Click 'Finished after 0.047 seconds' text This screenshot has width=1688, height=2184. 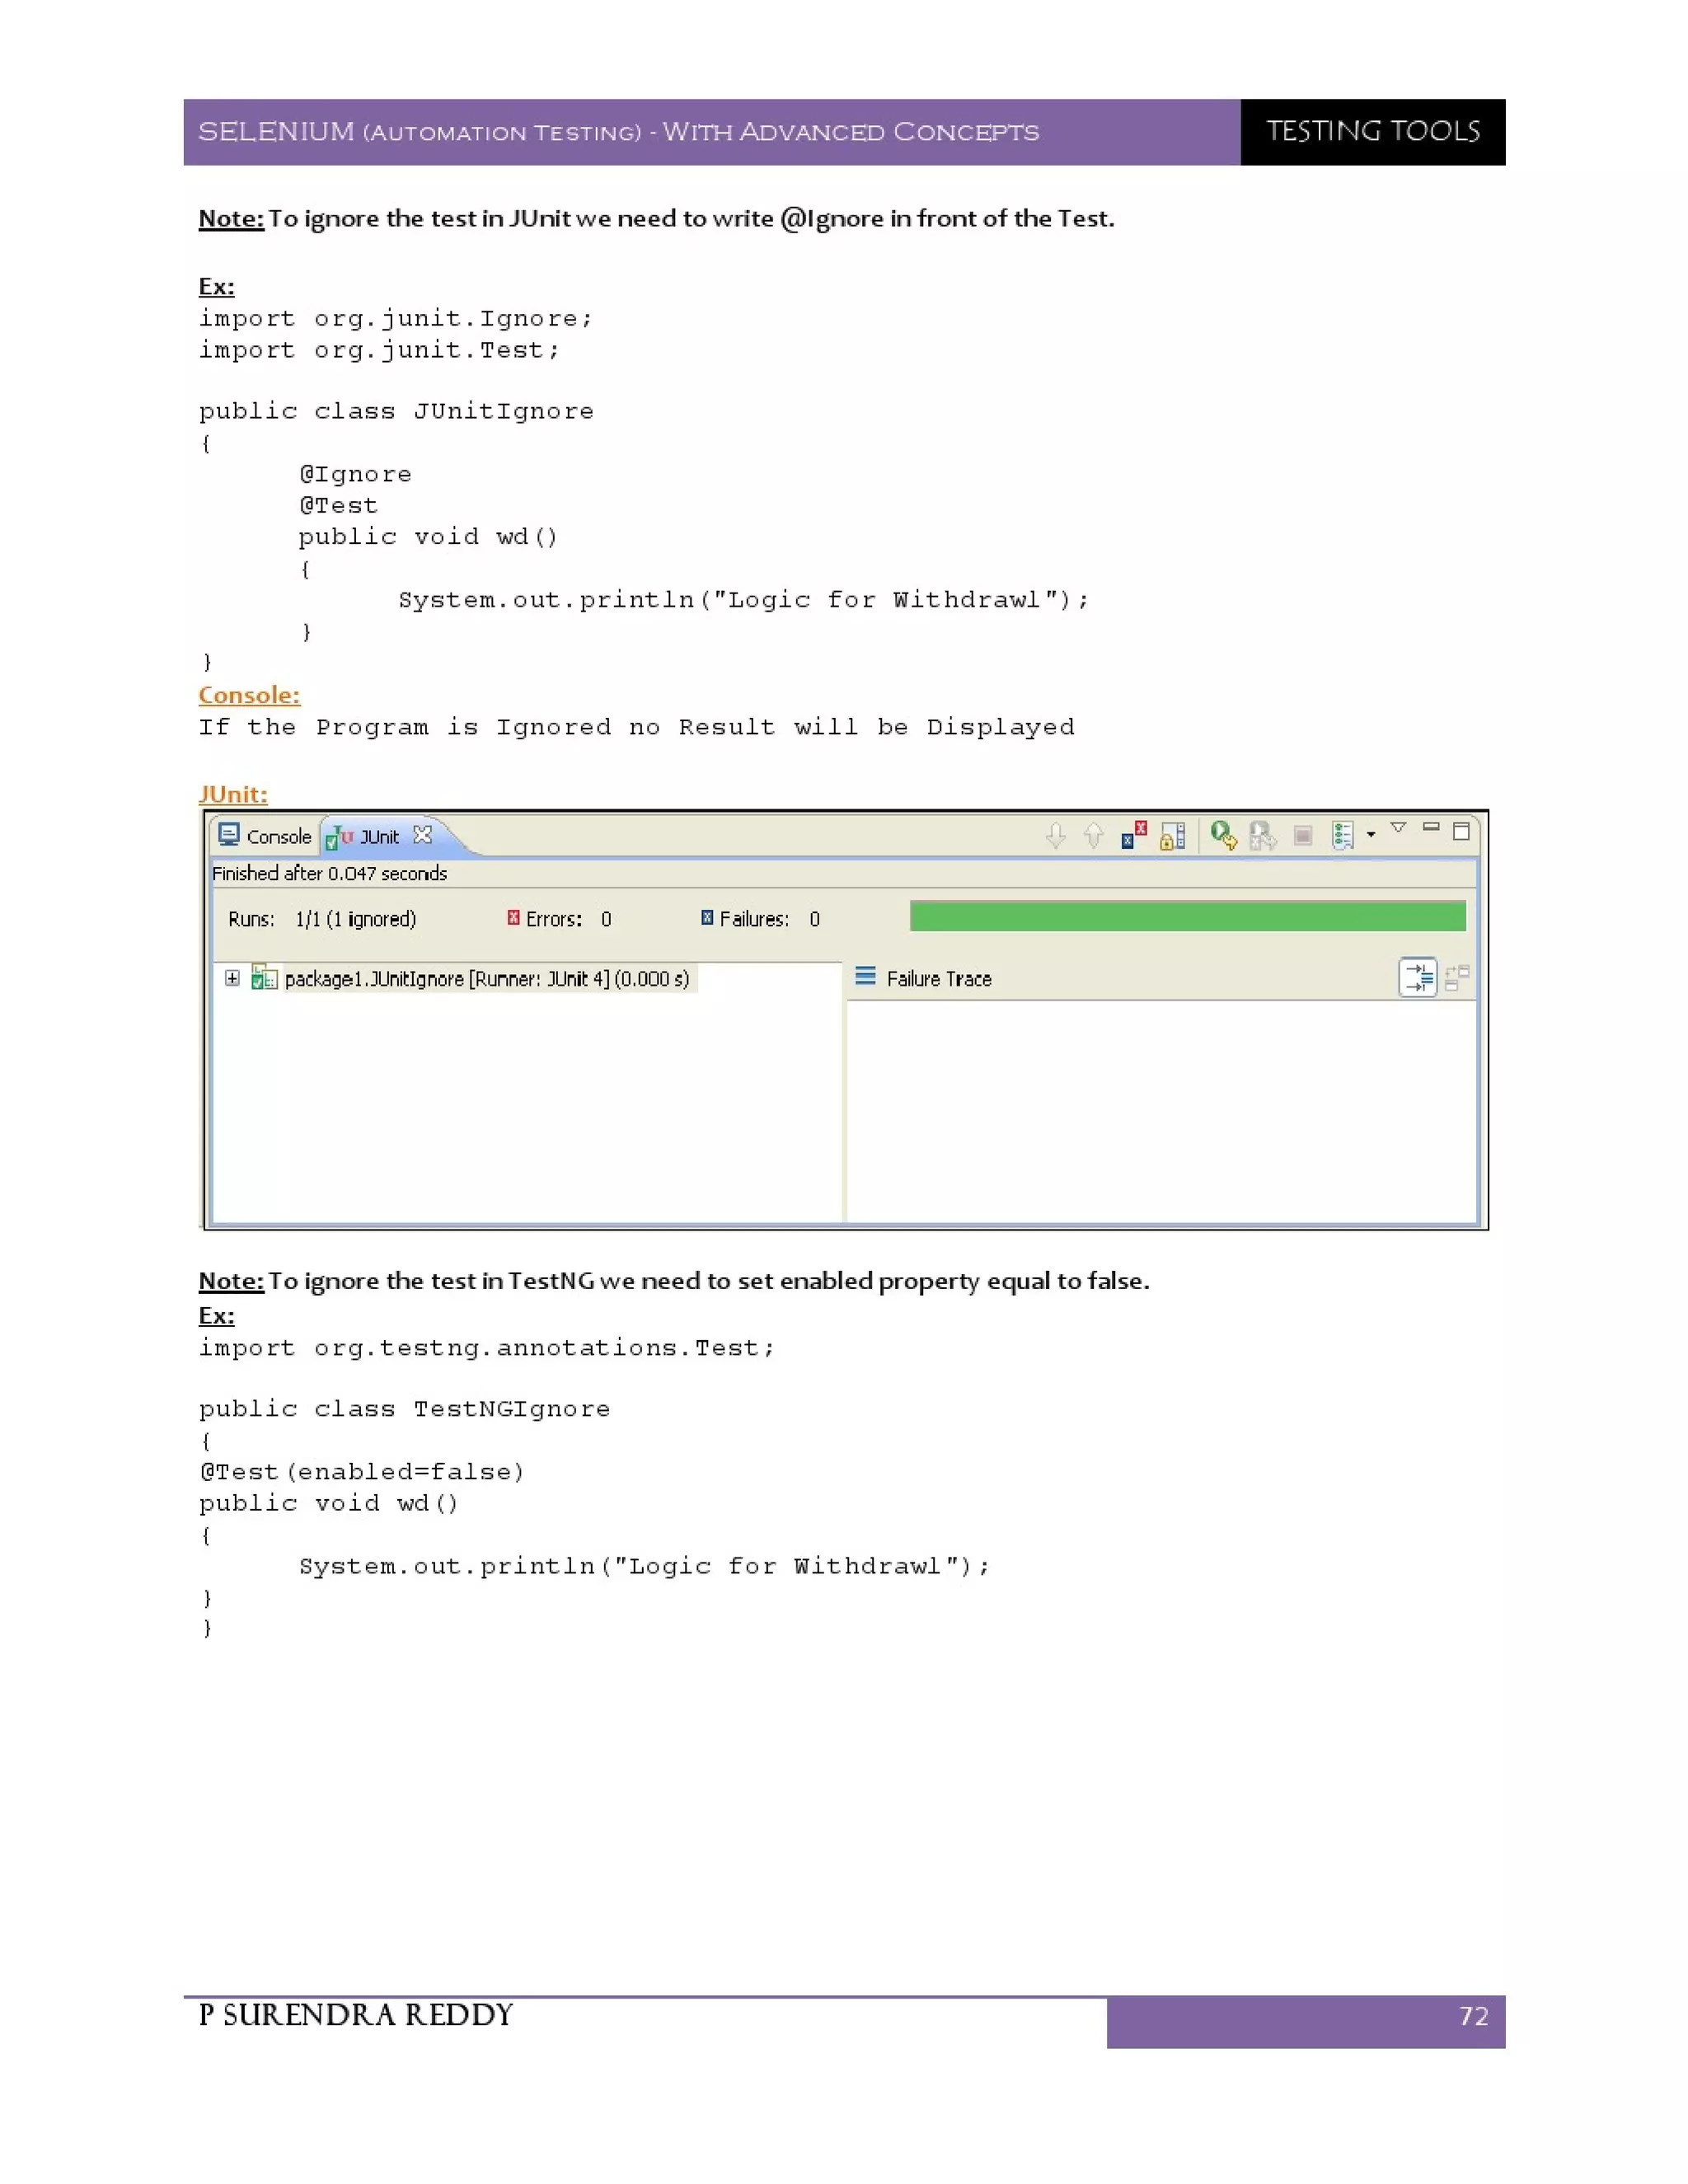tap(329, 874)
